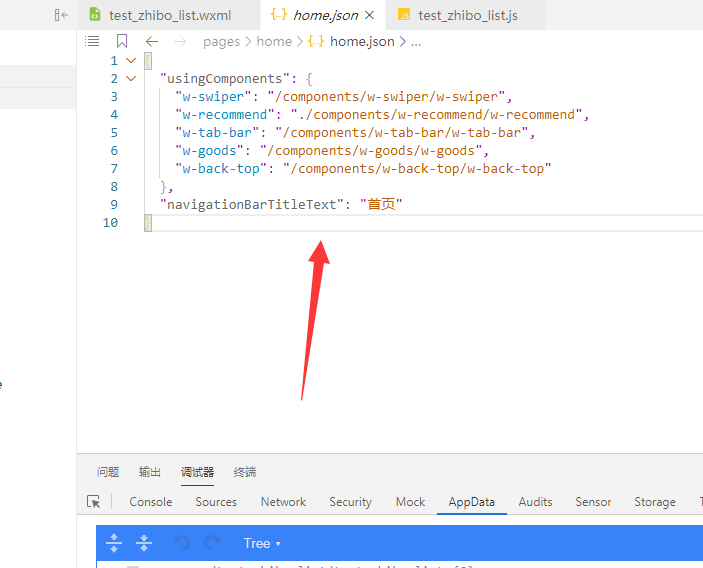Collapse the fold chevron at line 1
The width and height of the screenshot is (703, 568).
(131, 61)
